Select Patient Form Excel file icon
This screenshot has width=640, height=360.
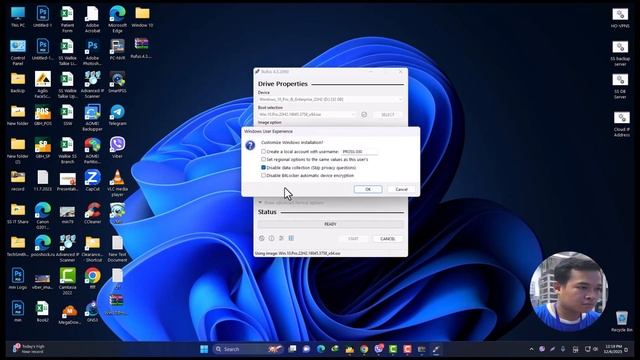[67, 20]
